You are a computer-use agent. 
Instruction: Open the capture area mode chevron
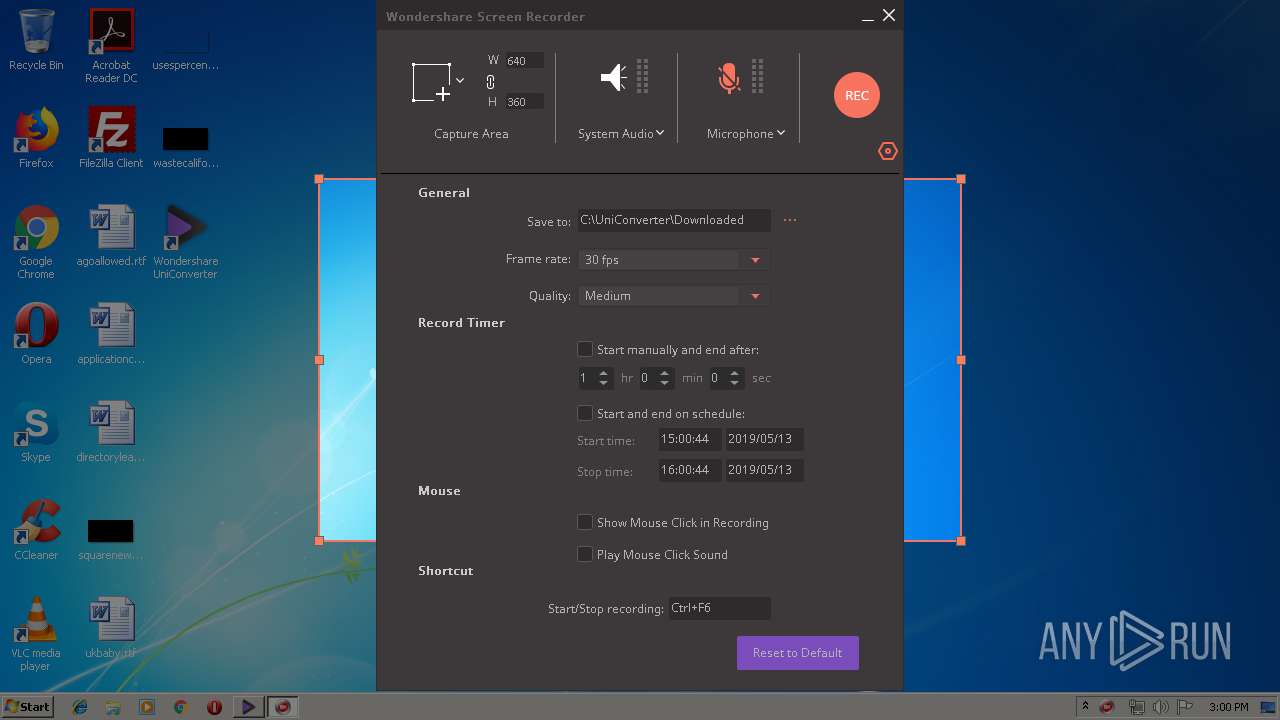[x=460, y=80]
